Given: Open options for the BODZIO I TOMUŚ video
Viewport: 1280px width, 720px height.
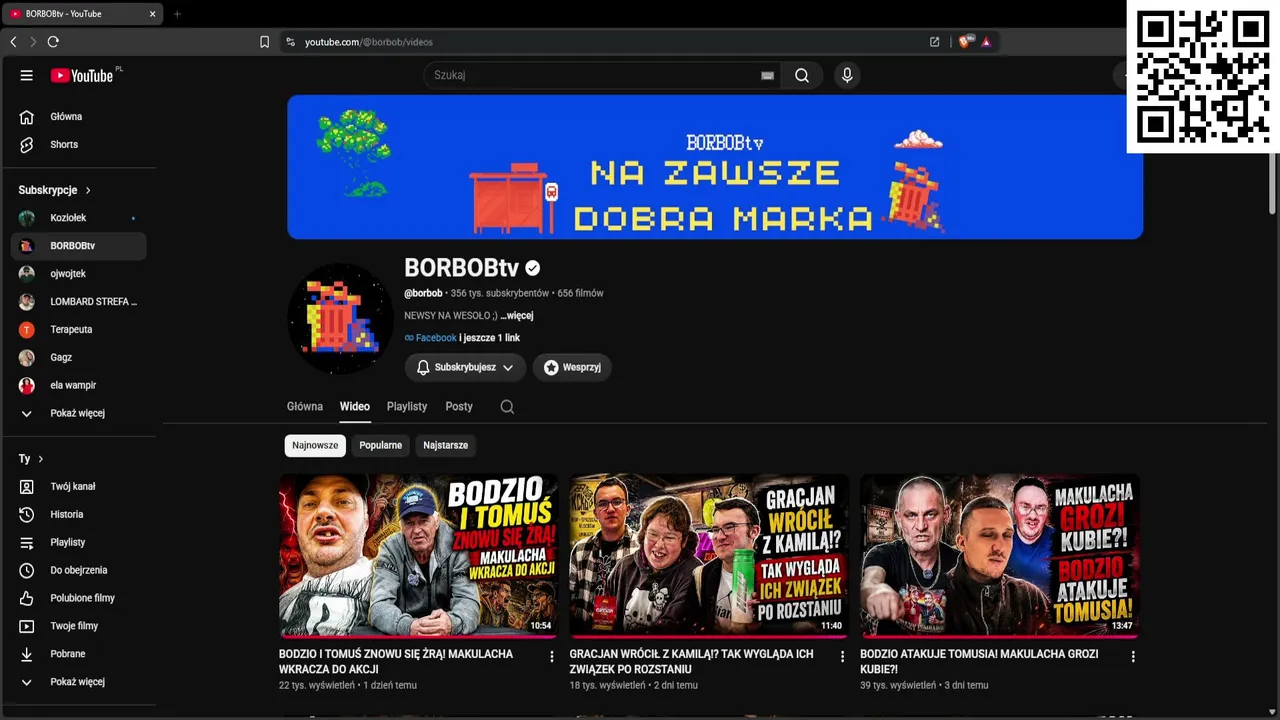Looking at the screenshot, I should (551, 657).
